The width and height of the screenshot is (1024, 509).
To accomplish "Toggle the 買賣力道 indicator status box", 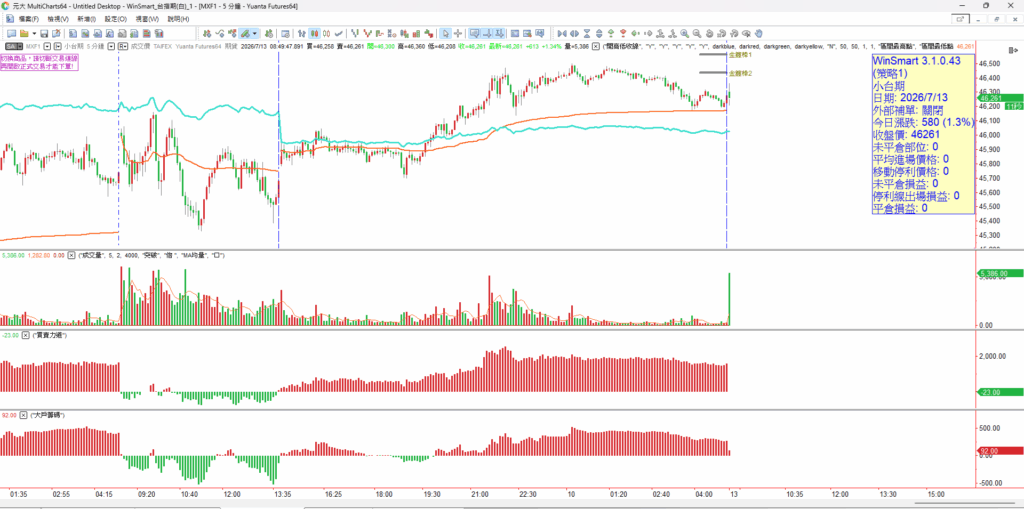I will 25,335.
